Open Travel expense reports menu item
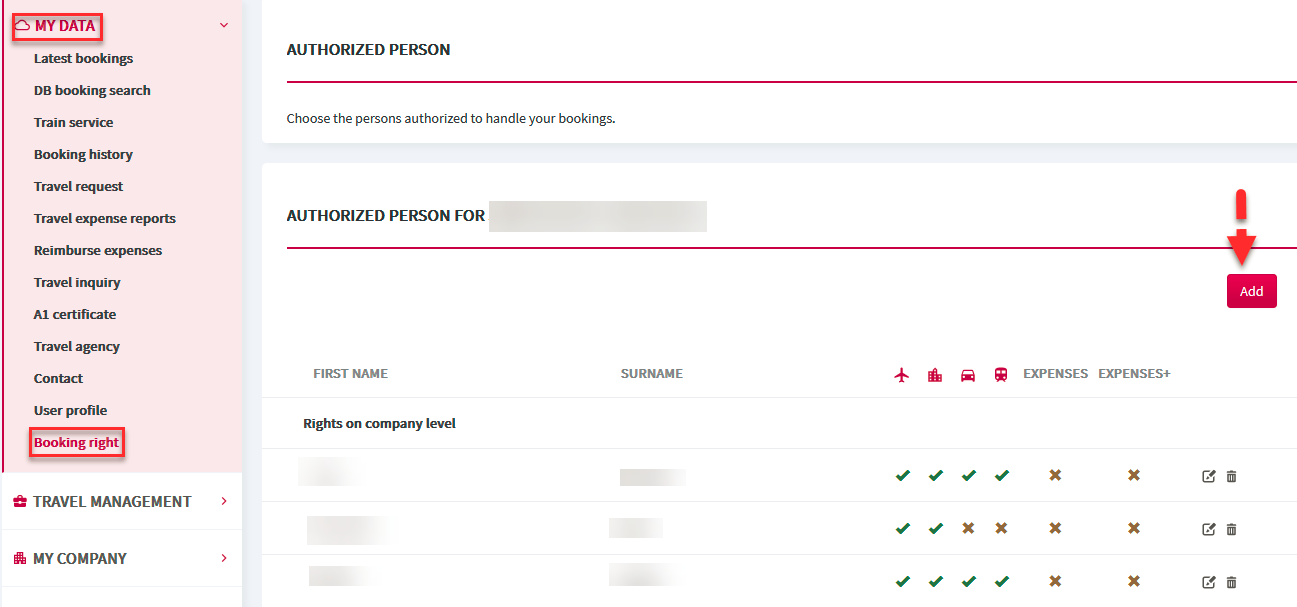The height and width of the screenshot is (607, 1297). [105, 218]
